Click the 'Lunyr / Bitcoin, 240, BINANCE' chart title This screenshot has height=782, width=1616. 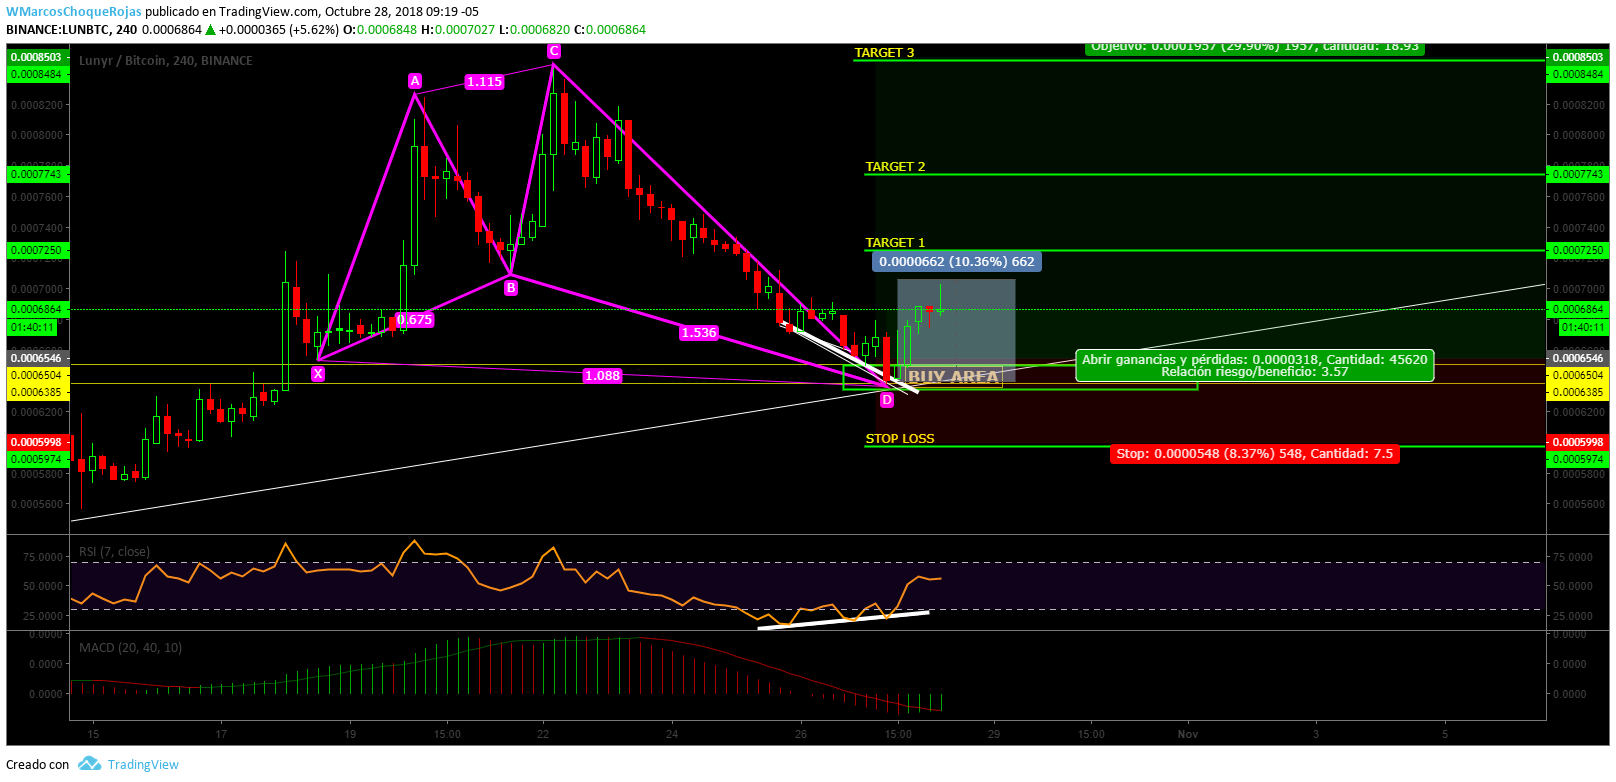pyautogui.click(x=166, y=61)
